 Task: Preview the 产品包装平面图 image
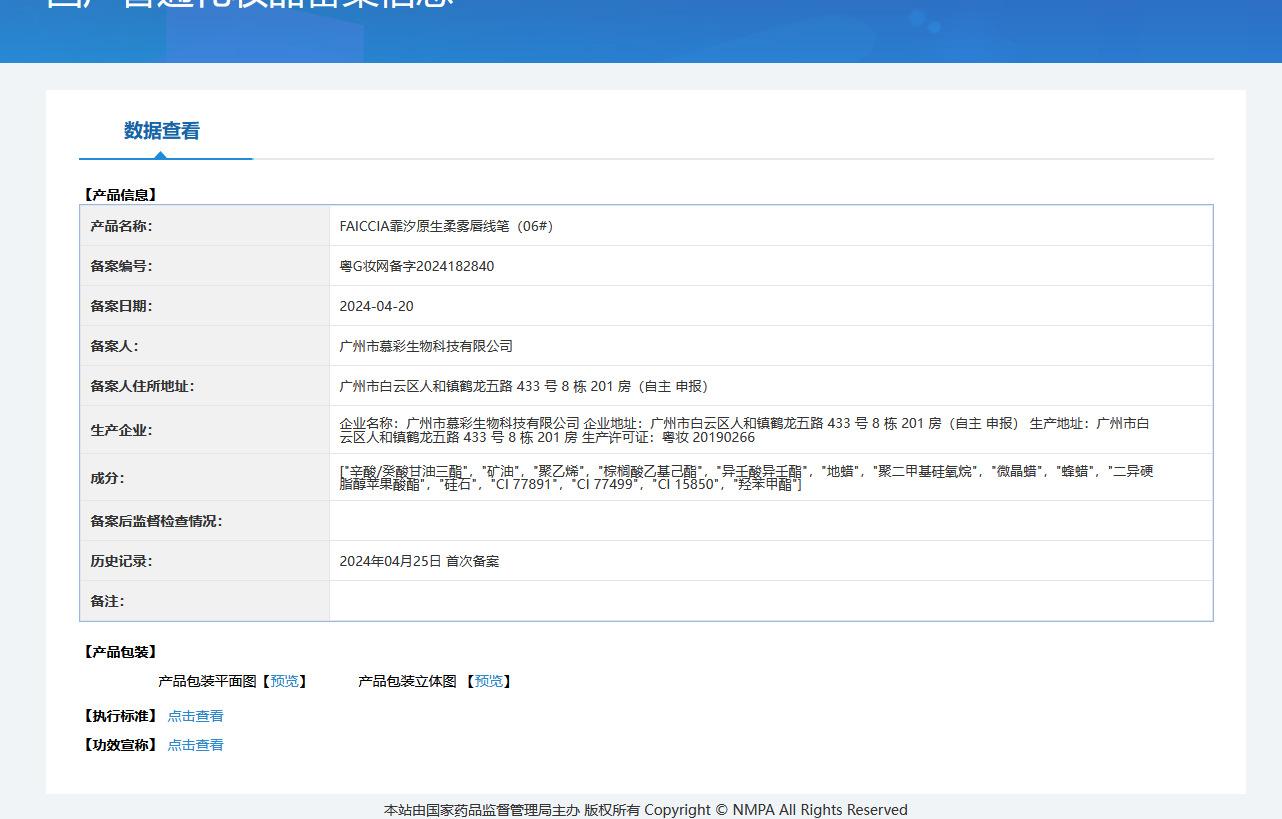coord(284,681)
